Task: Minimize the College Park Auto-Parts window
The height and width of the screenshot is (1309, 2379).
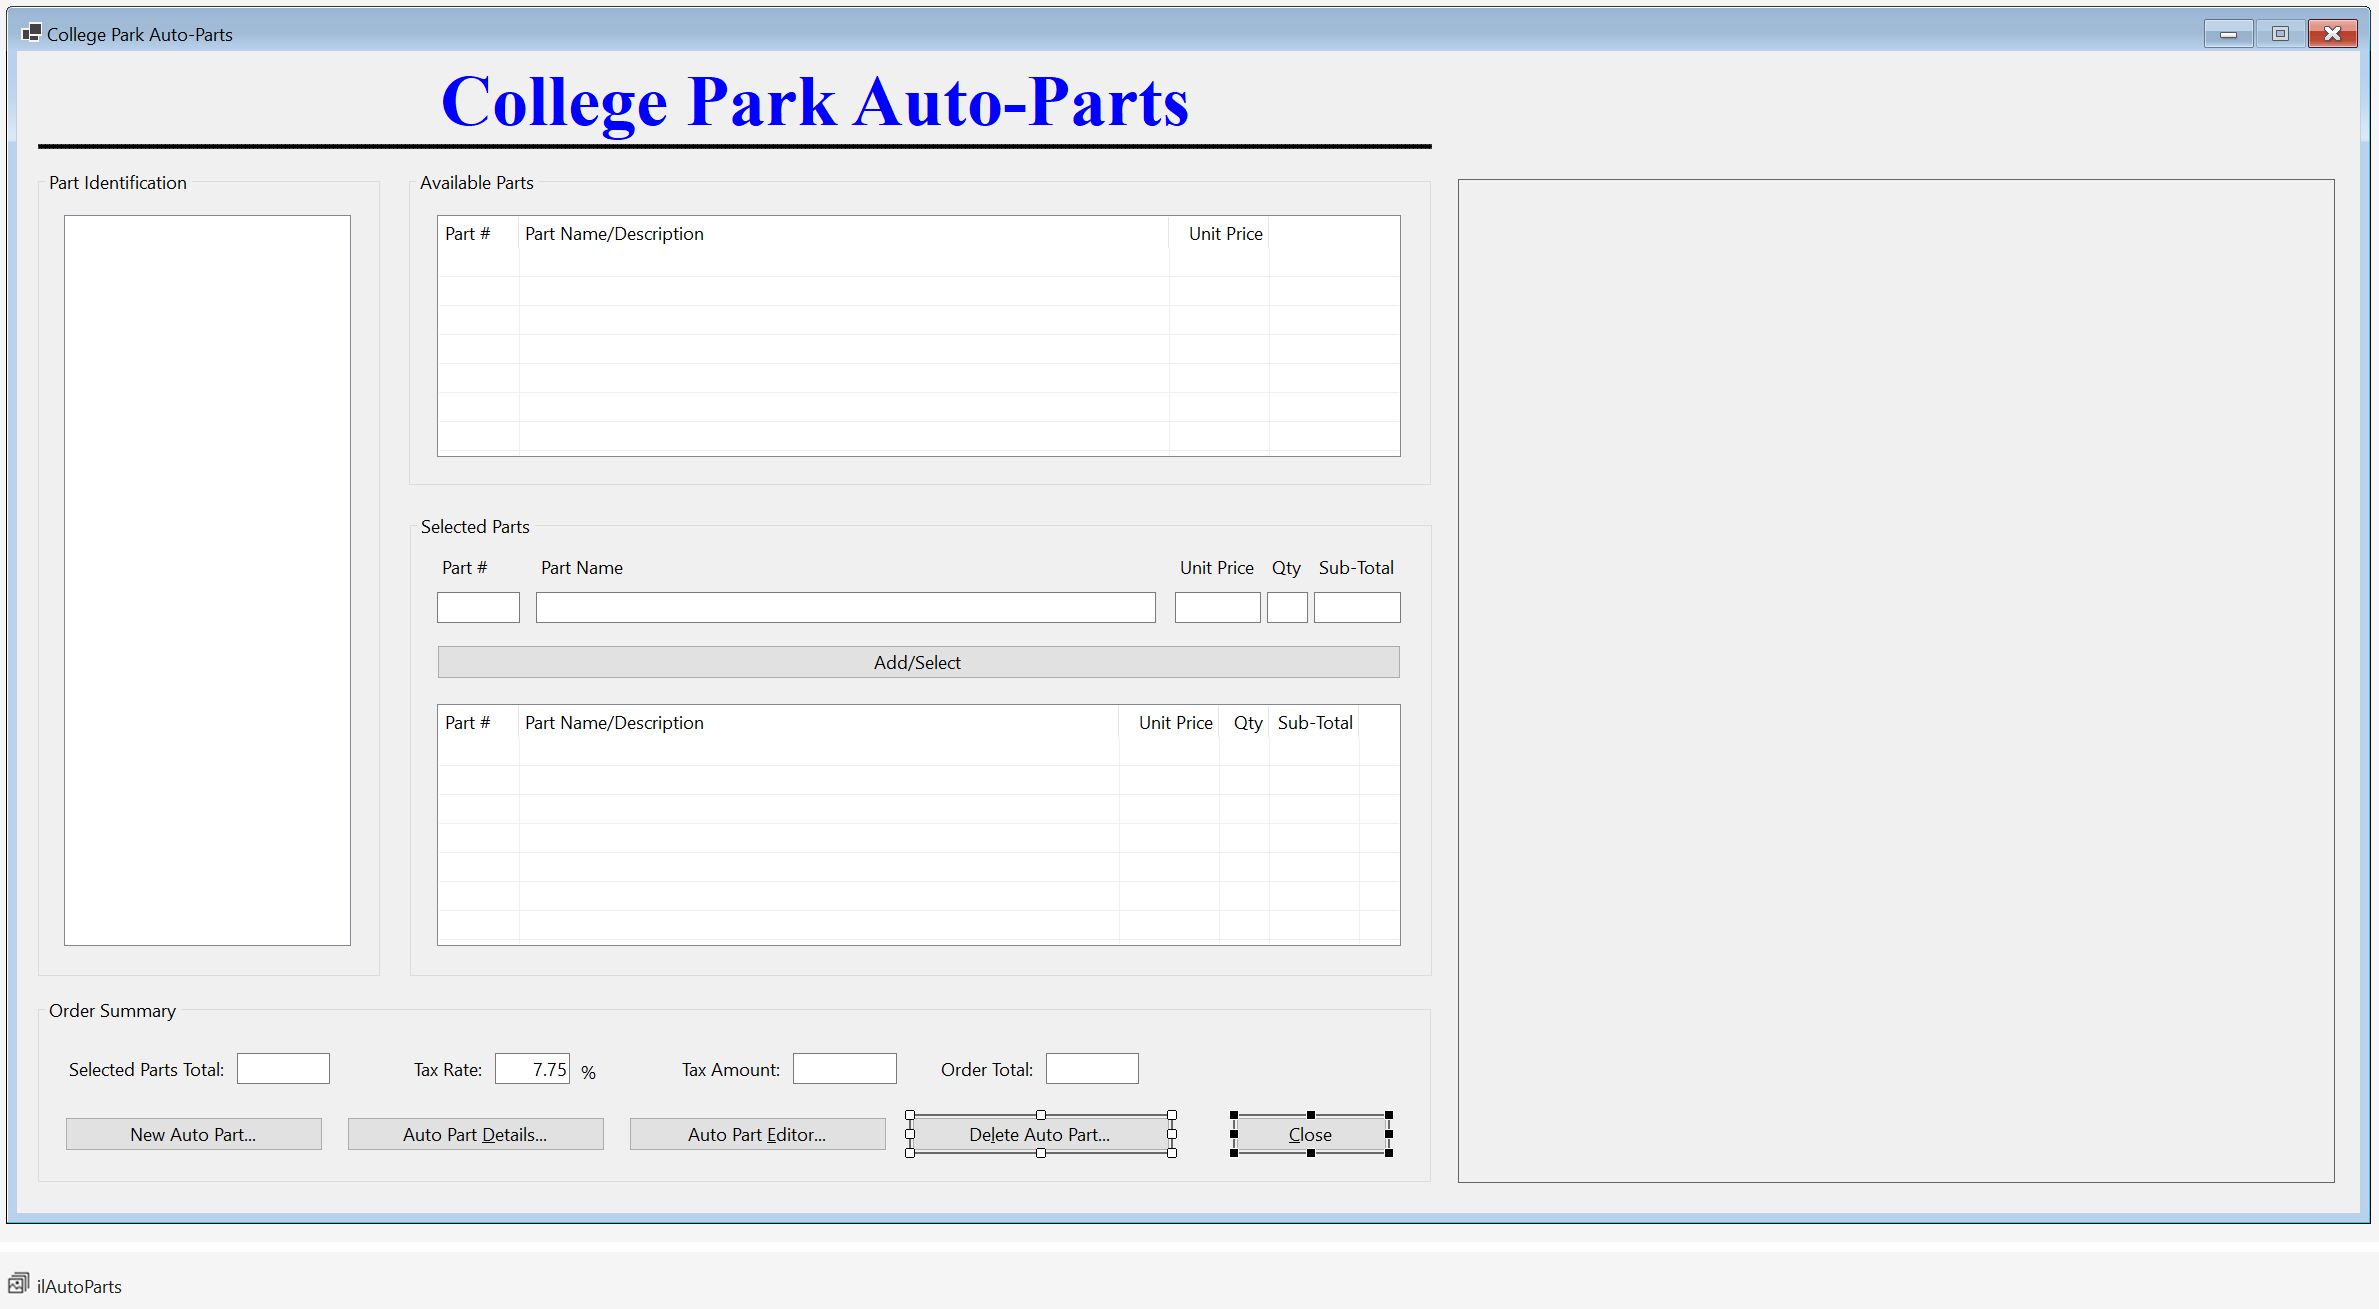Action: point(2228,33)
